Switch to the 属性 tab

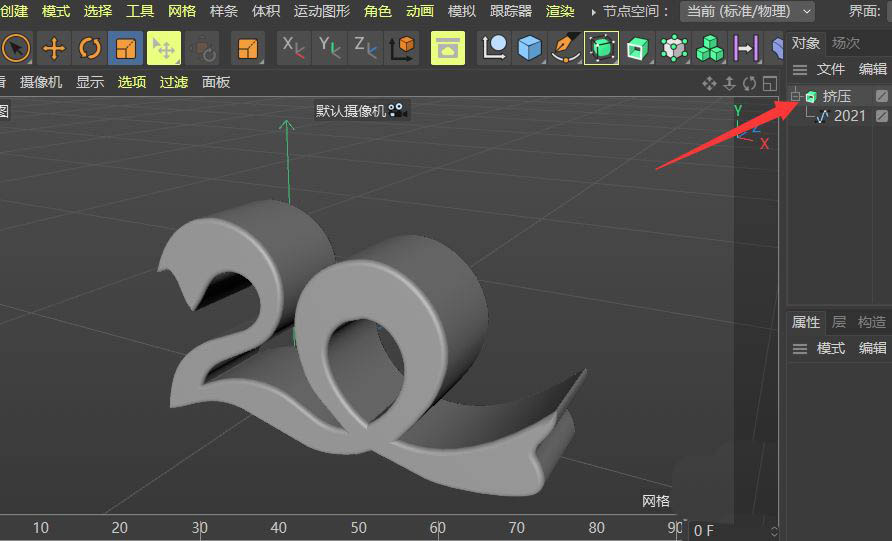806,323
